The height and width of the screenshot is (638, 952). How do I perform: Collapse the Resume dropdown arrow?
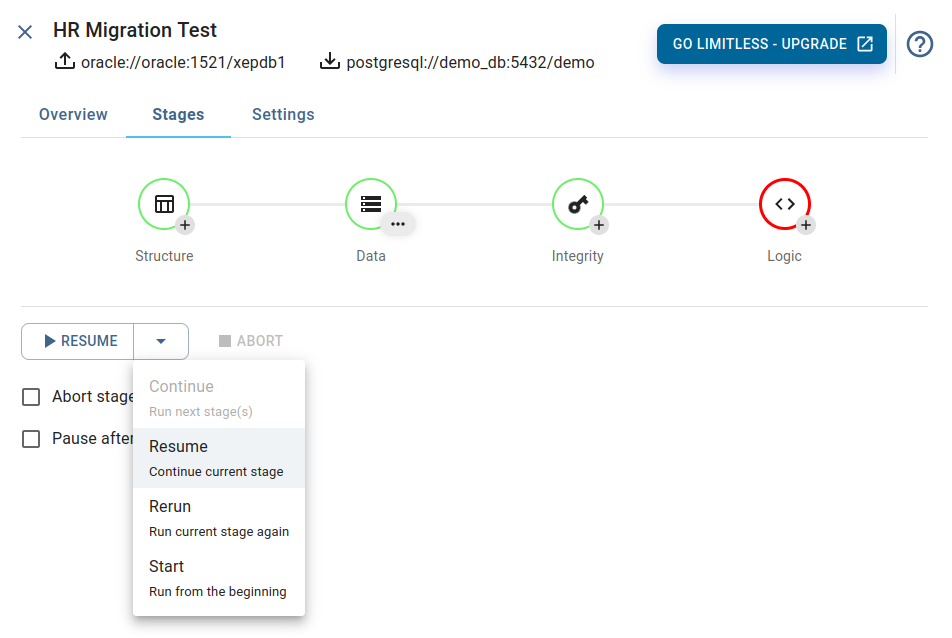coord(161,341)
